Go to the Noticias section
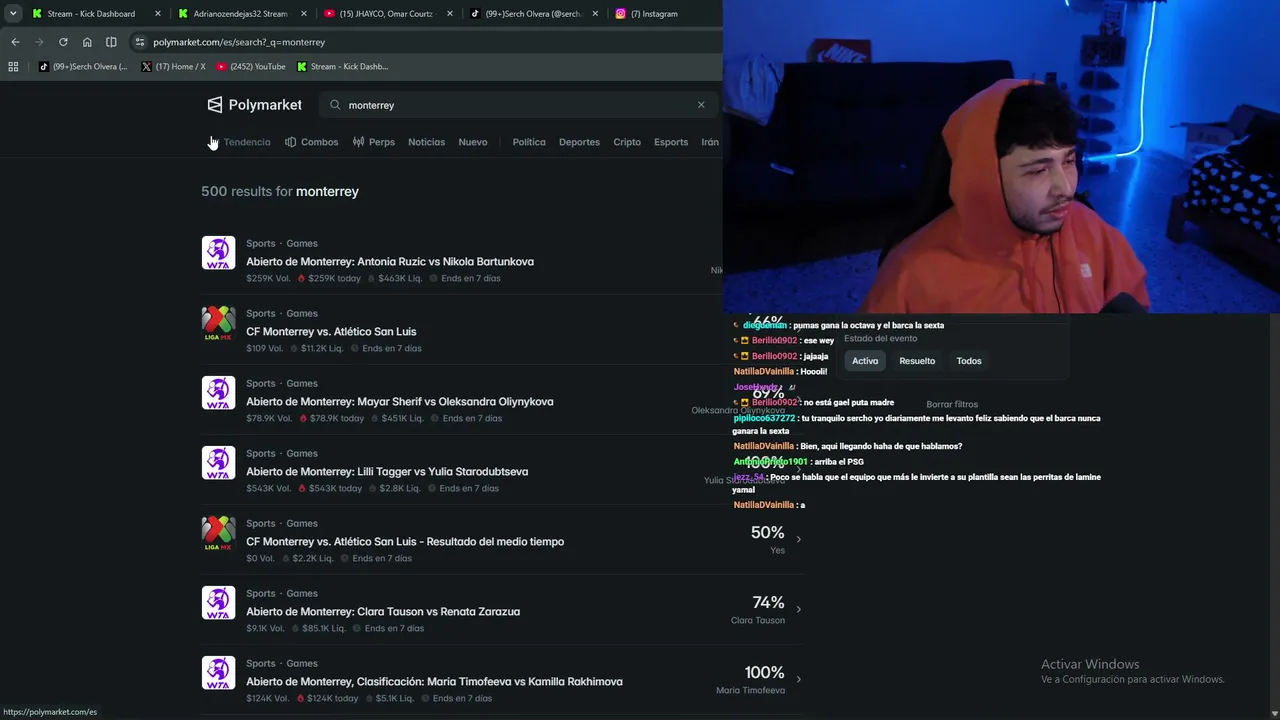 (426, 142)
